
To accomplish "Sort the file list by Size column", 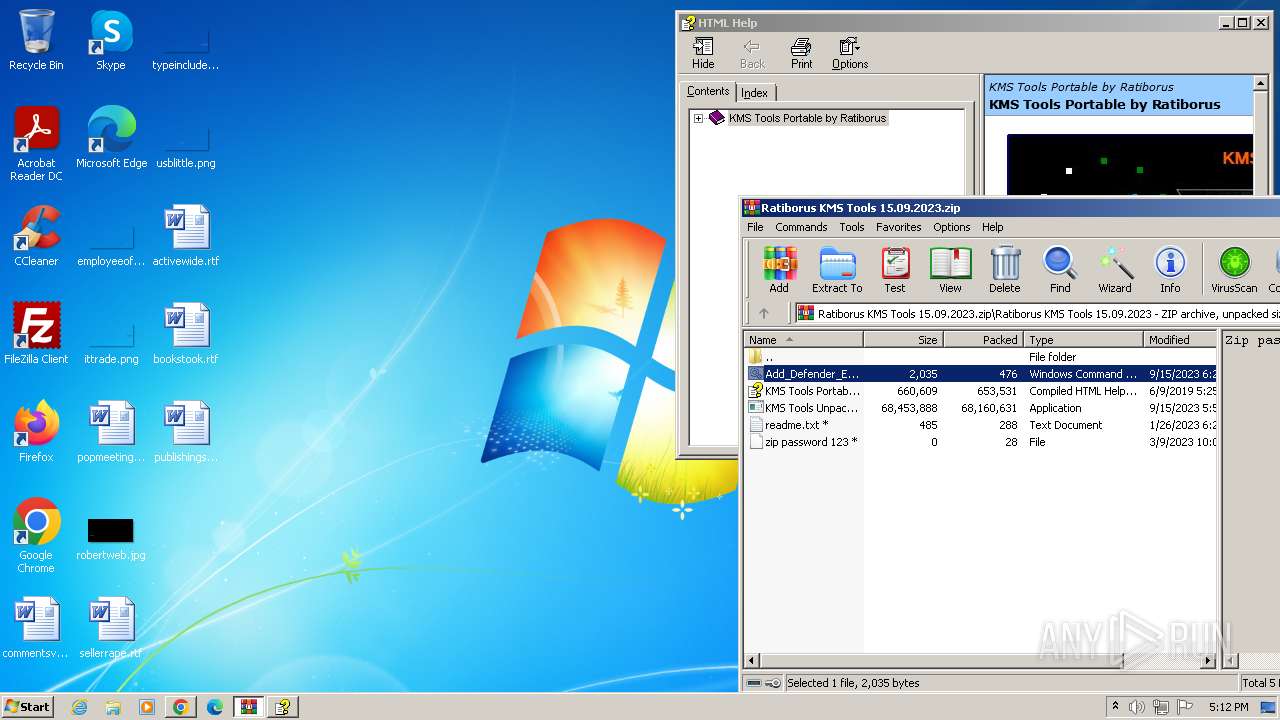I will (903, 340).
